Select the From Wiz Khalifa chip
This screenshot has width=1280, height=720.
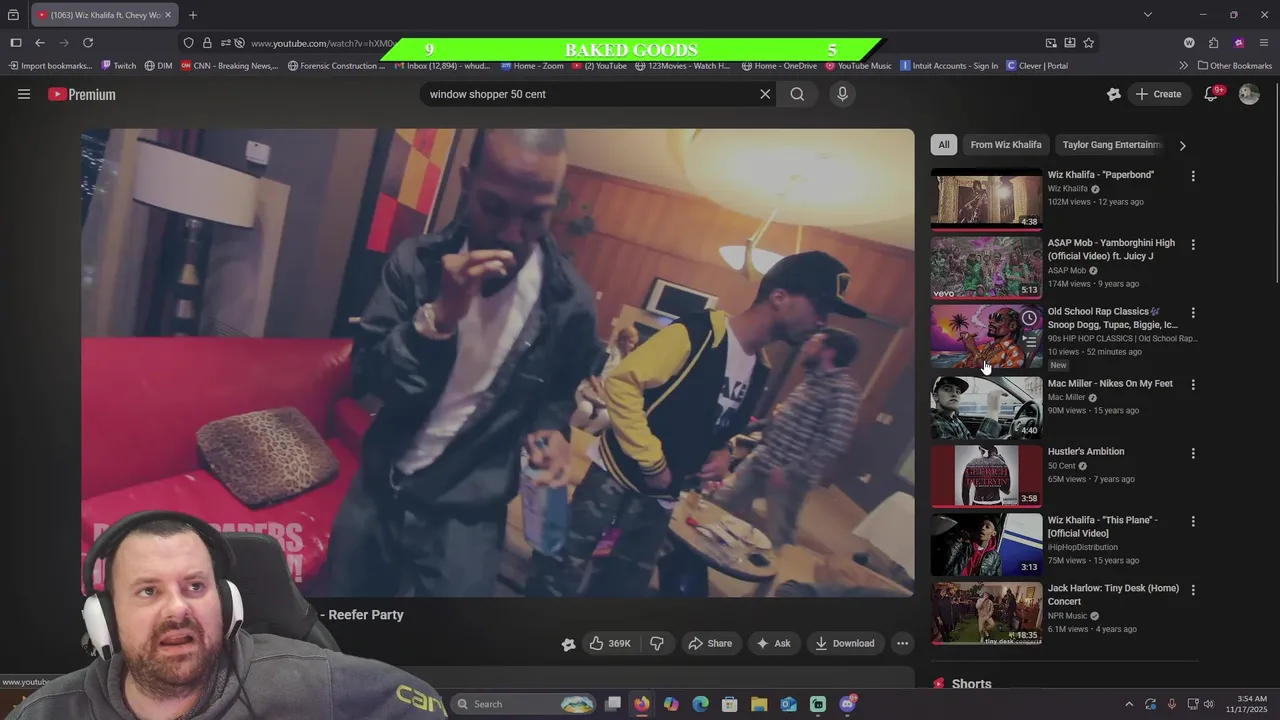1006,145
